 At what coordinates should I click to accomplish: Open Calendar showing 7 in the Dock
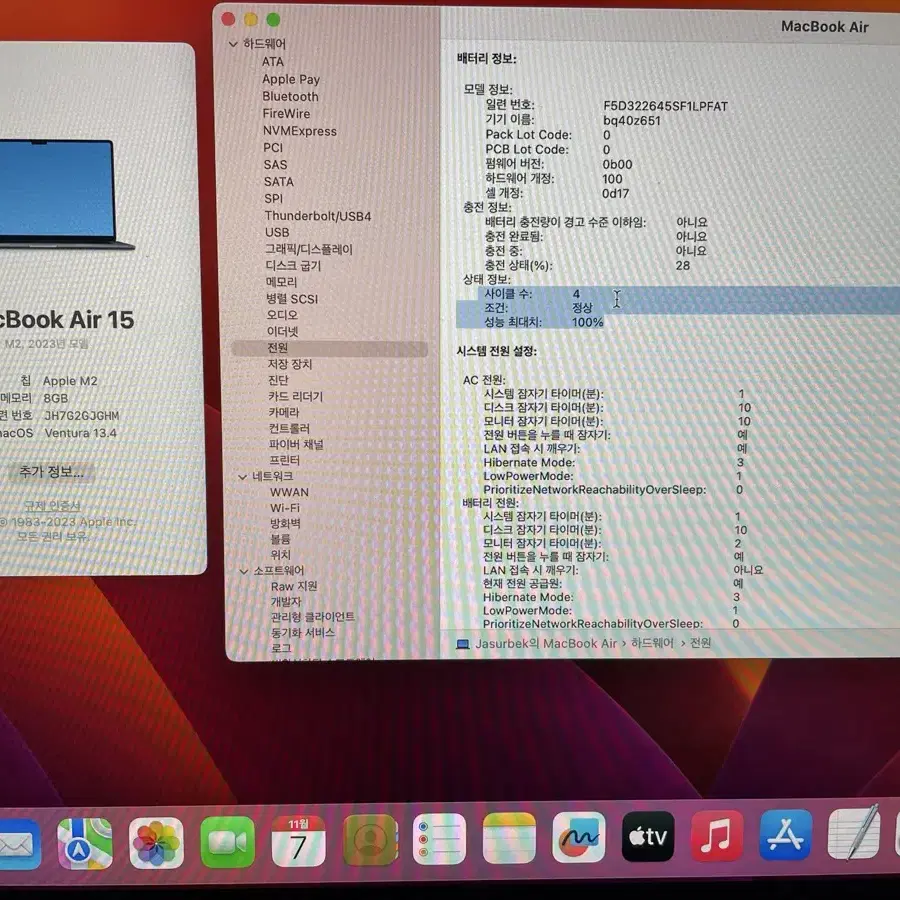click(298, 841)
